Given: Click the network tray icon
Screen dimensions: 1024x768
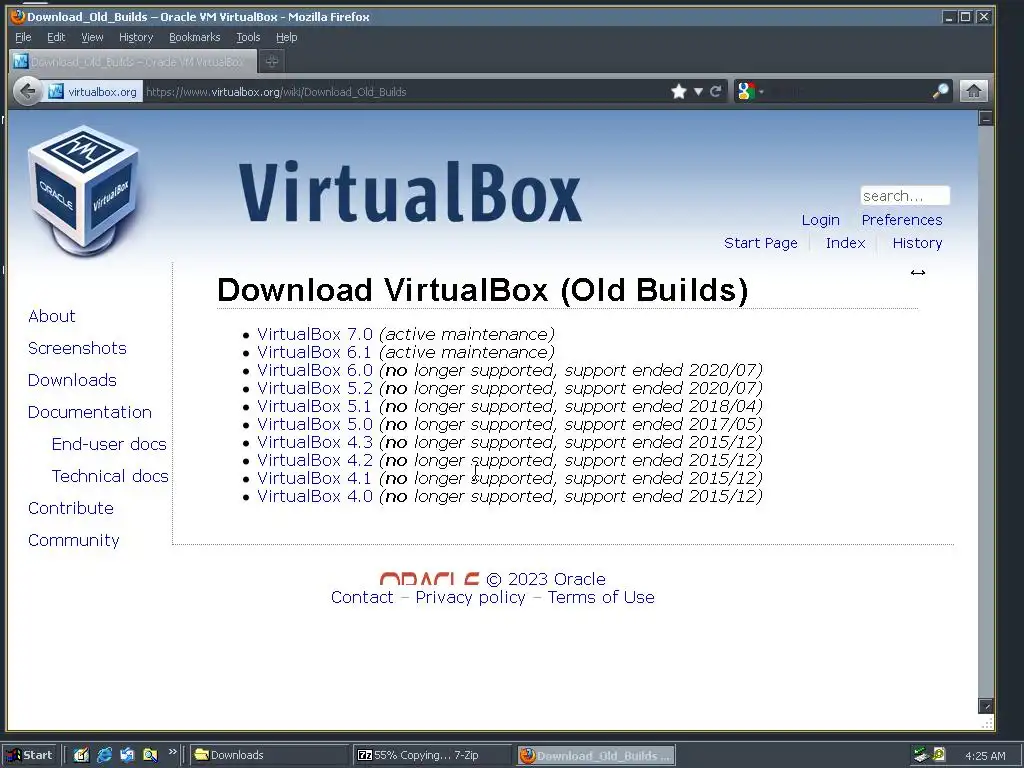Looking at the screenshot, I should pos(921,755).
